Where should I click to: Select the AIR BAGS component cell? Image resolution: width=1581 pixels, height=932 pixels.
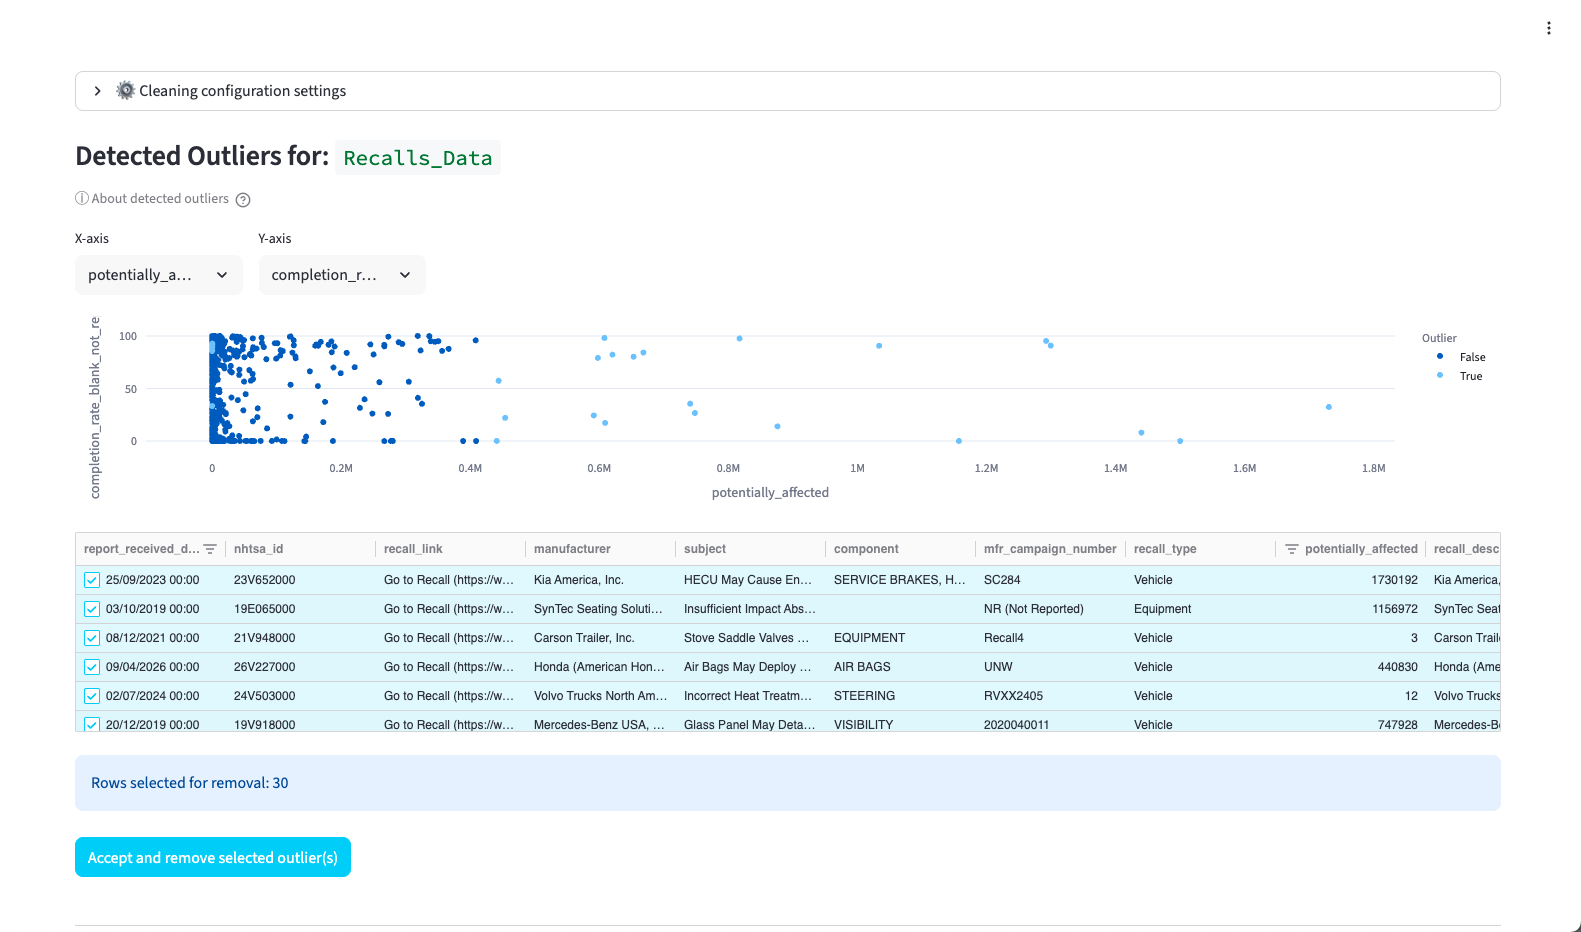pos(900,667)
